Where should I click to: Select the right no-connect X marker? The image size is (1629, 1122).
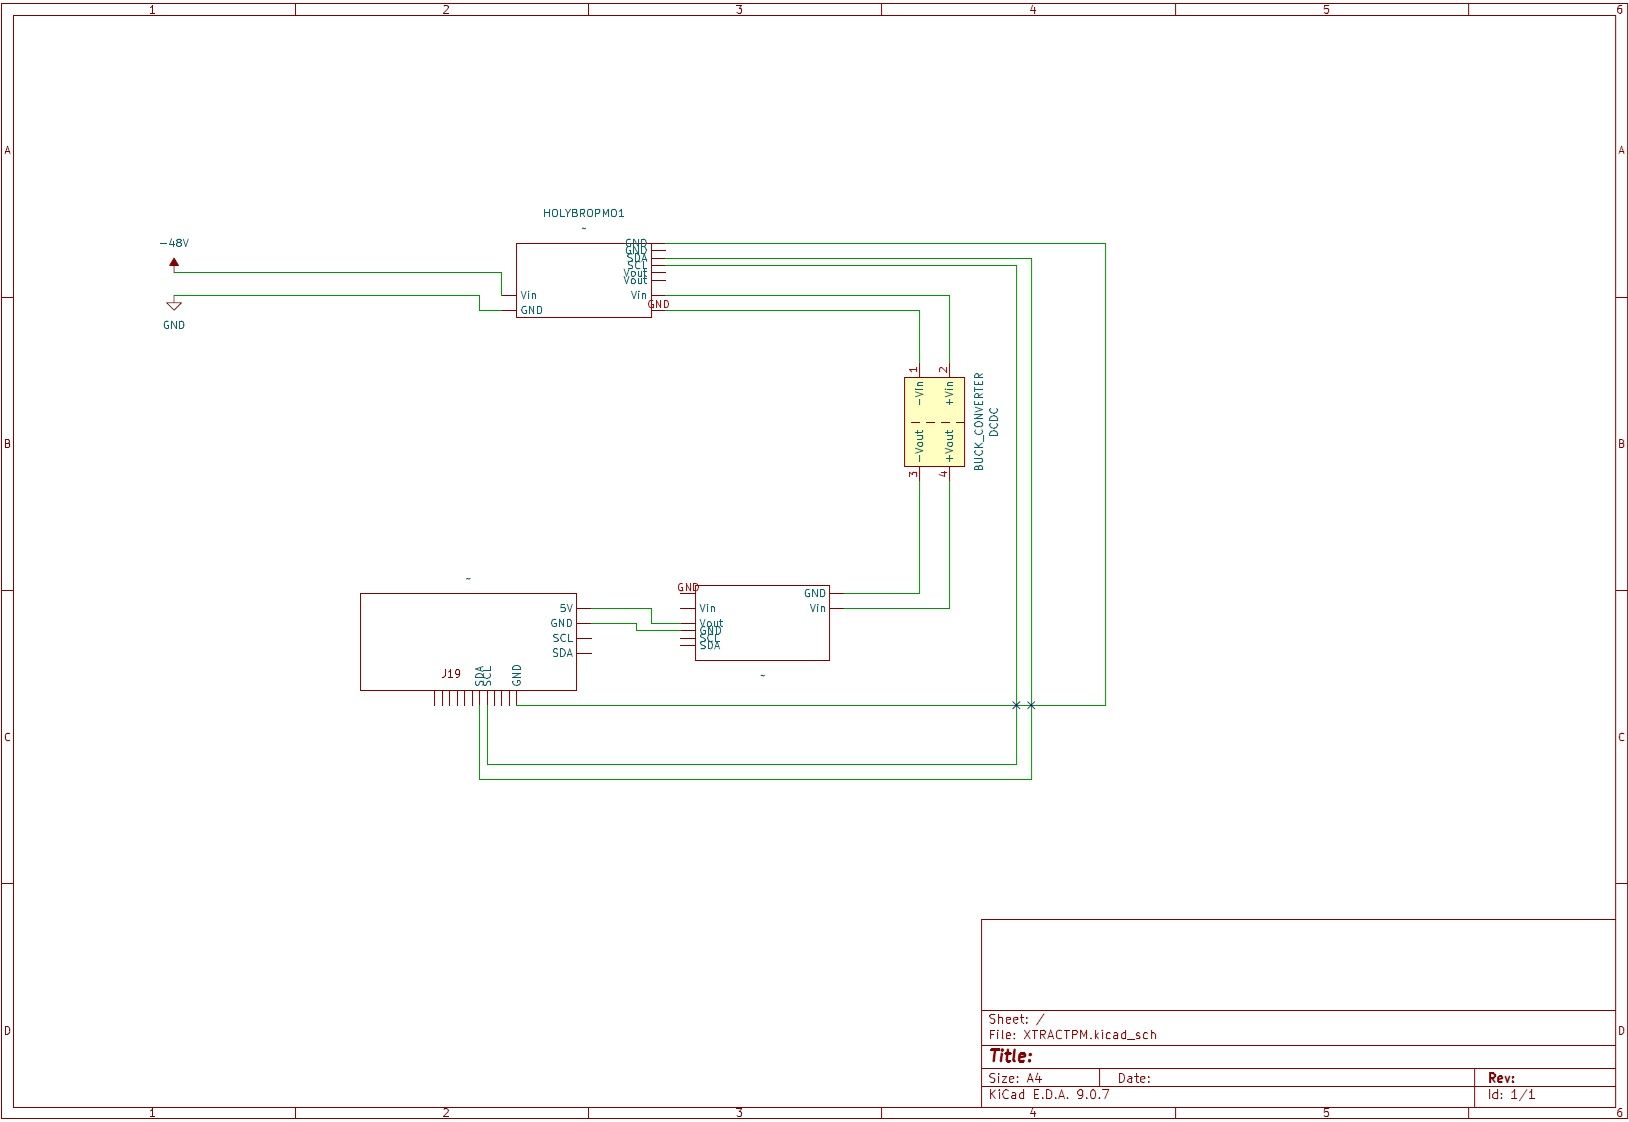coord(1031,705)
